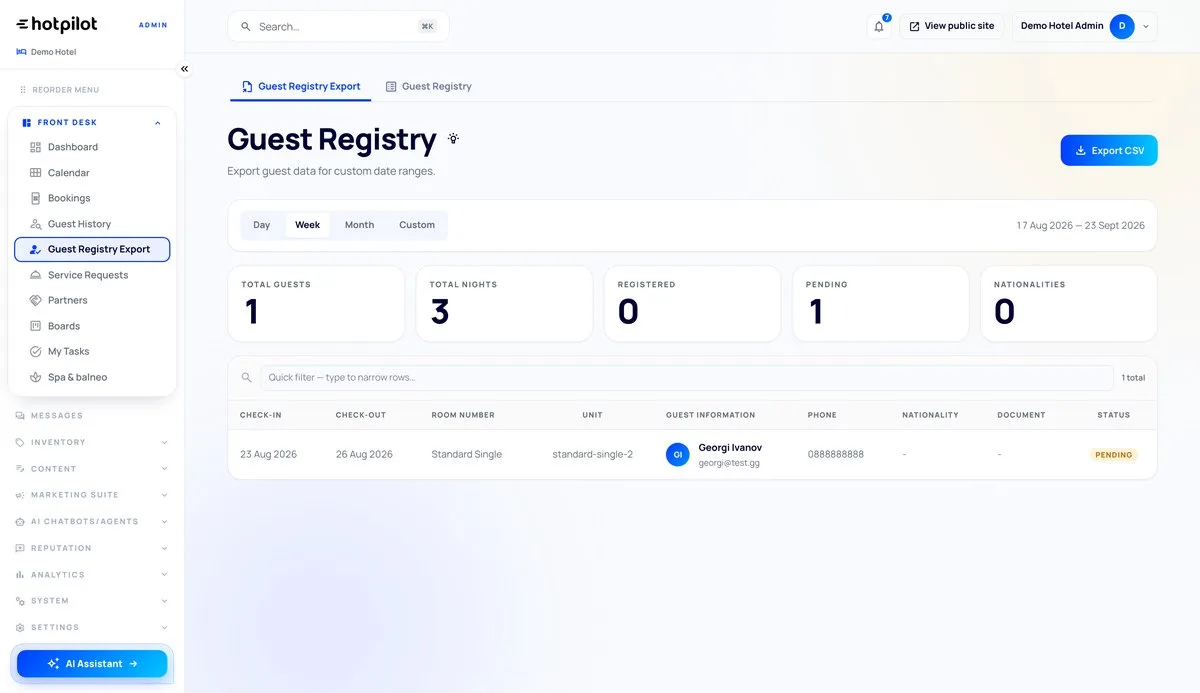Click the Calendar icon in sidebar
The height and width of the screenshot is (693, 1200).
(x=36, y=173)
